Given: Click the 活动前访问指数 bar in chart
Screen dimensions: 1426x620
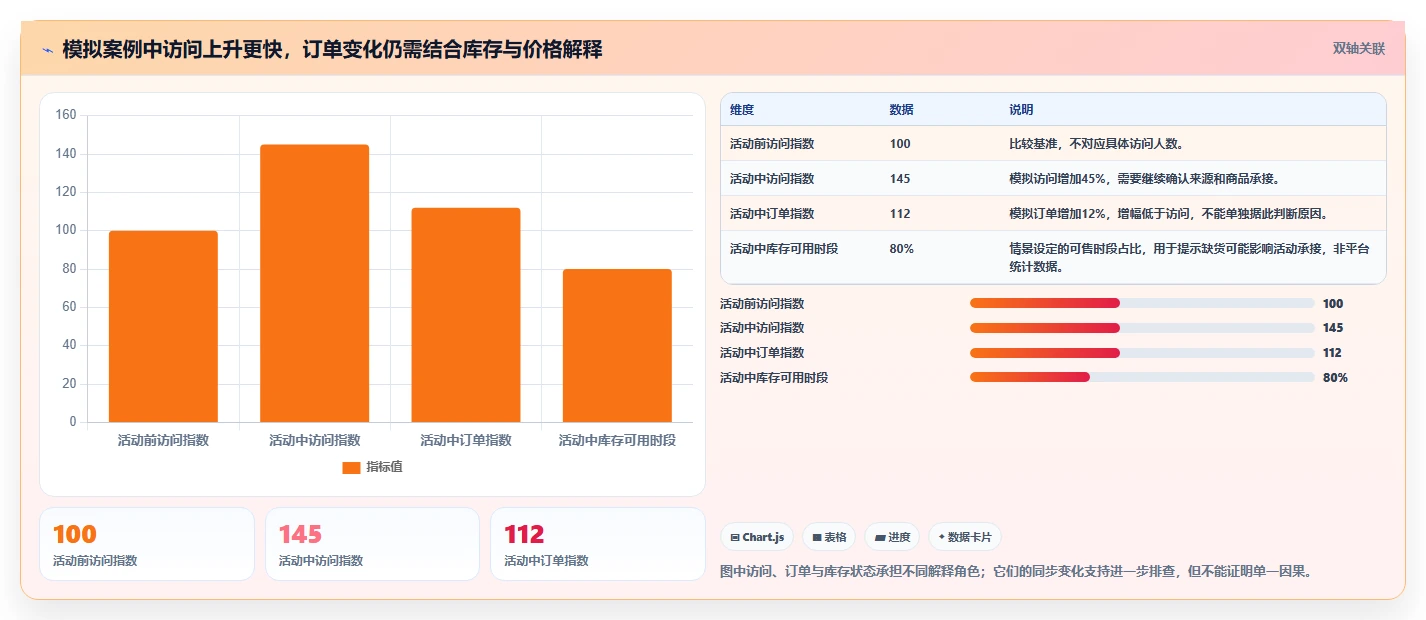Looking at the screenshot, I should coord(163,326).
